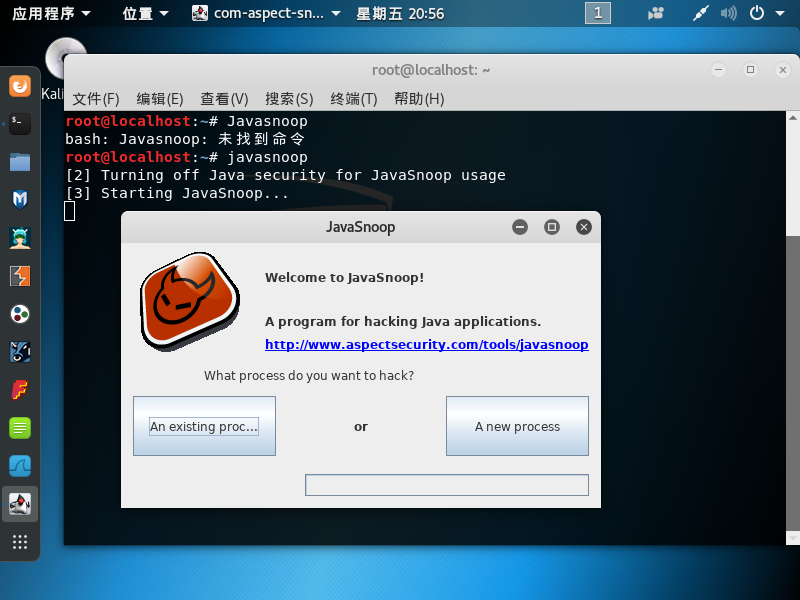Open the 文件(F) terminal menu
The image size is (800, 600).
(95, 98)
